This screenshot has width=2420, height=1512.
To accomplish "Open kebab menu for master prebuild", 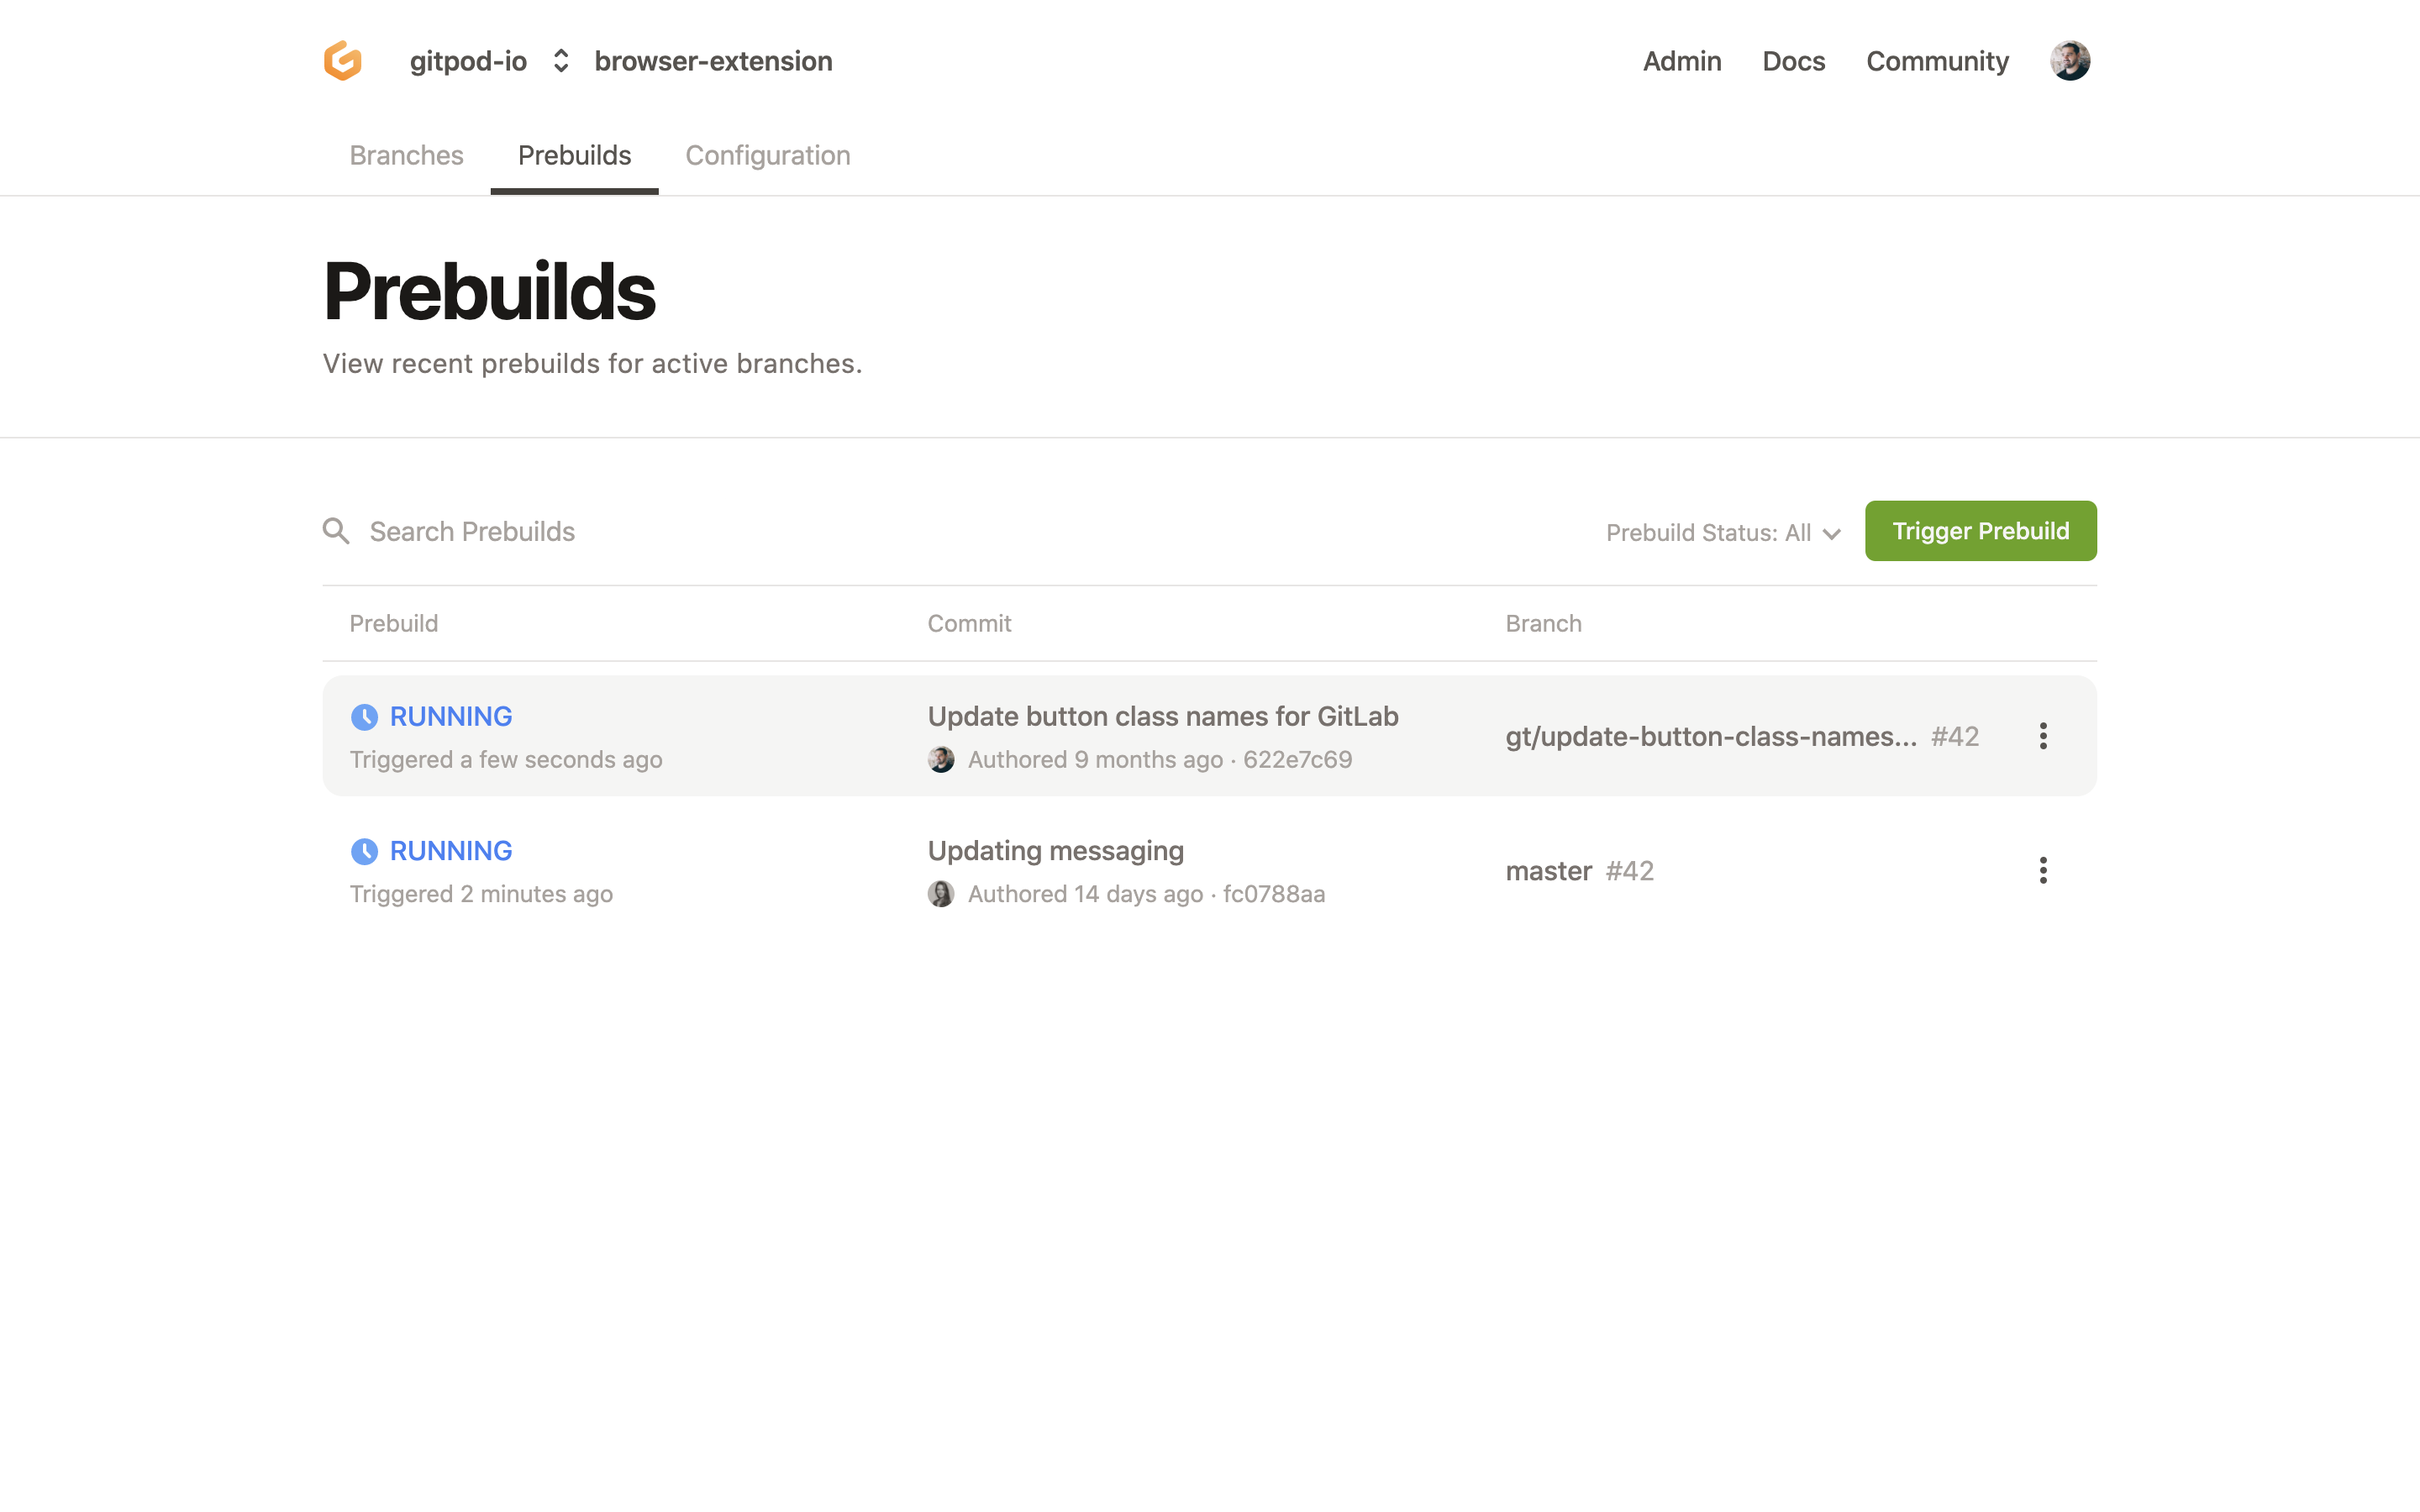I will click(2042, 871).
